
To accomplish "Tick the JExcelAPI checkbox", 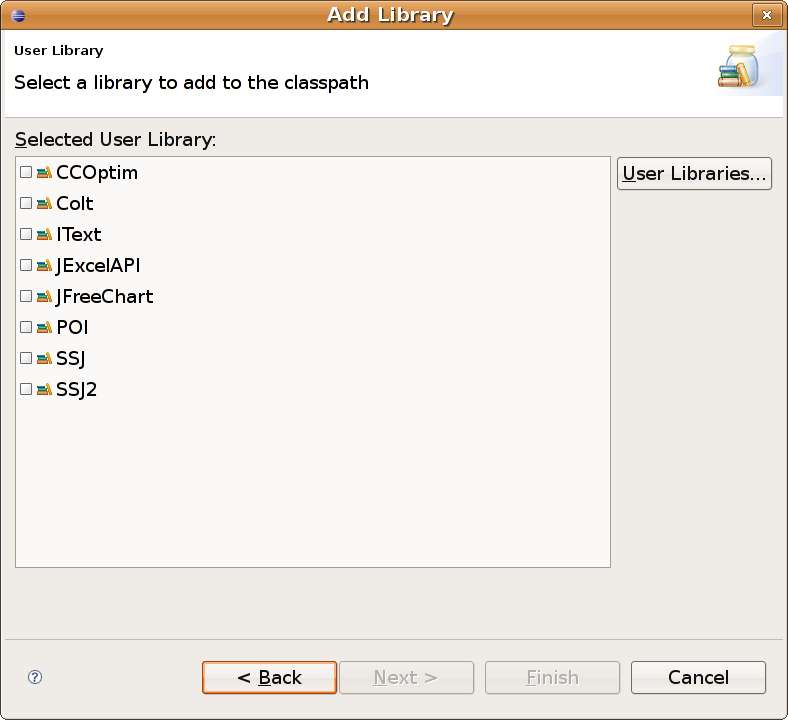I will (x=26, y=265).
